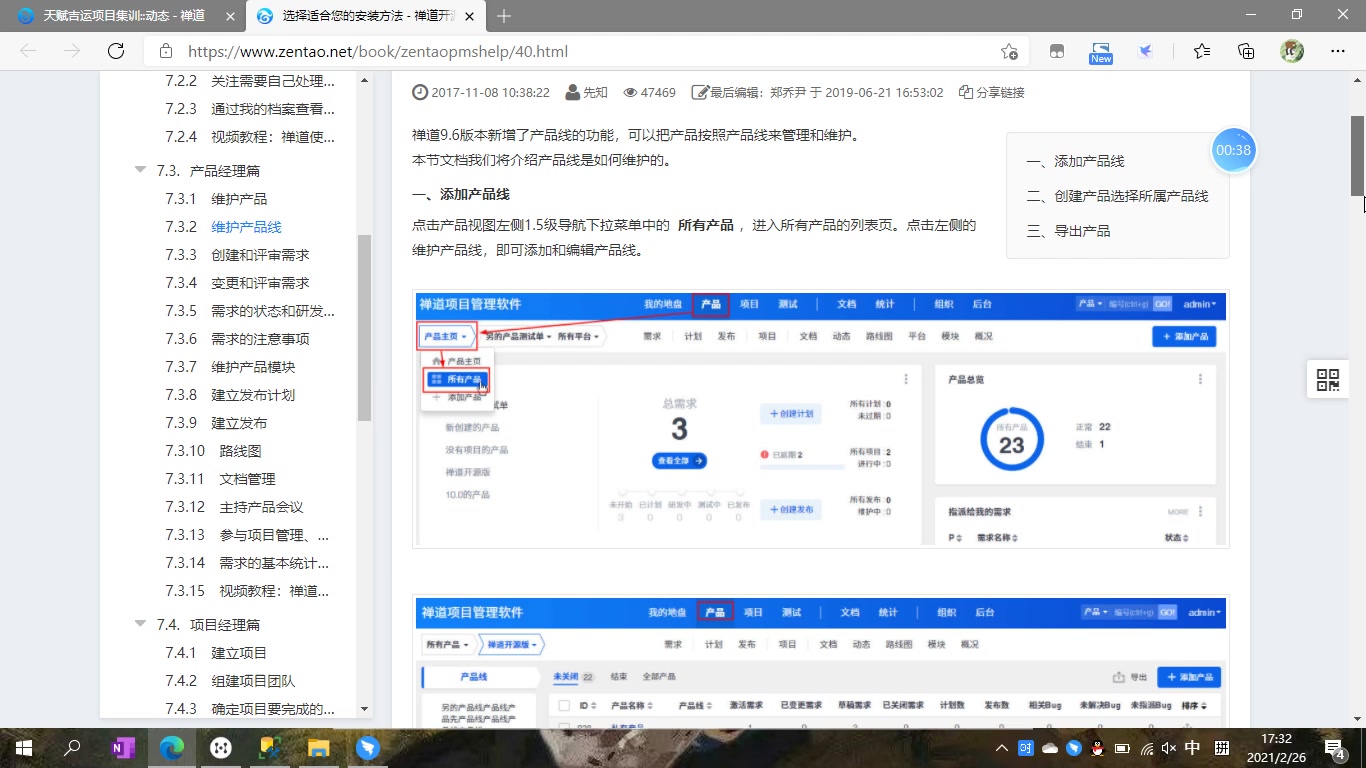Enlarge the first 产品主页 screenshot image
The height and width of the screenshot is (768, 1366).
821,420
